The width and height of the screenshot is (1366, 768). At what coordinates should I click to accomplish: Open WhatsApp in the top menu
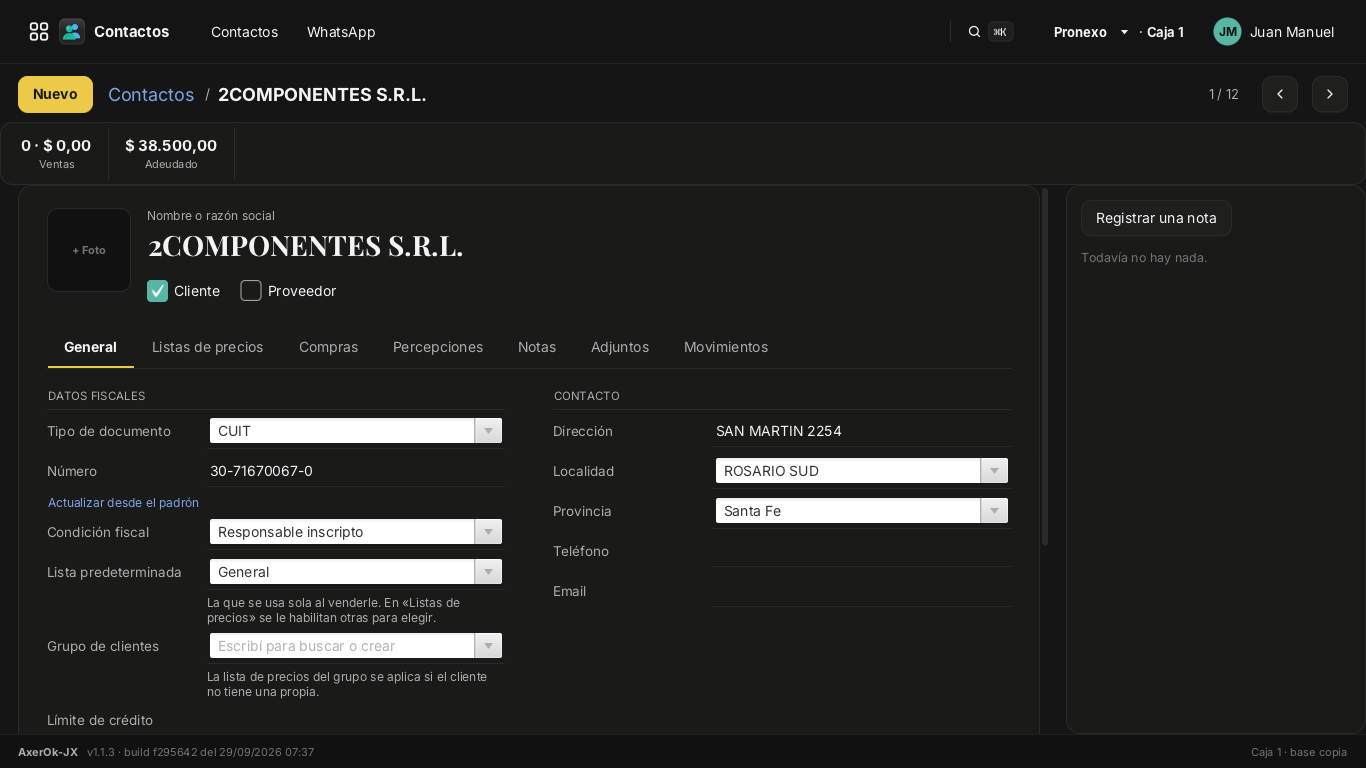341,32
